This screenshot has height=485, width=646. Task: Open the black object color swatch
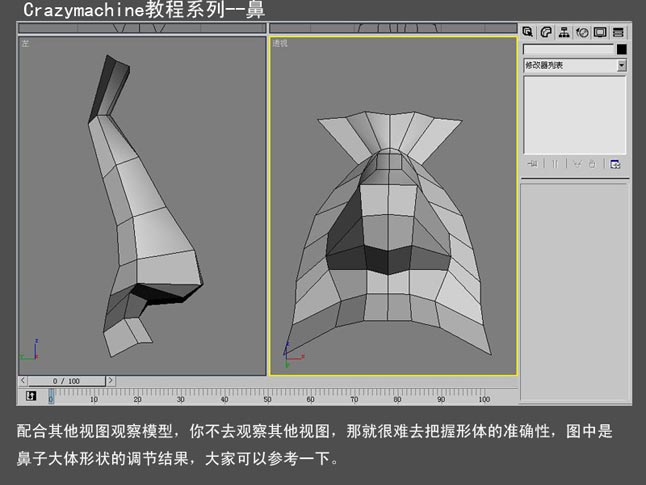pyautogui.click(x=622, y=49)
